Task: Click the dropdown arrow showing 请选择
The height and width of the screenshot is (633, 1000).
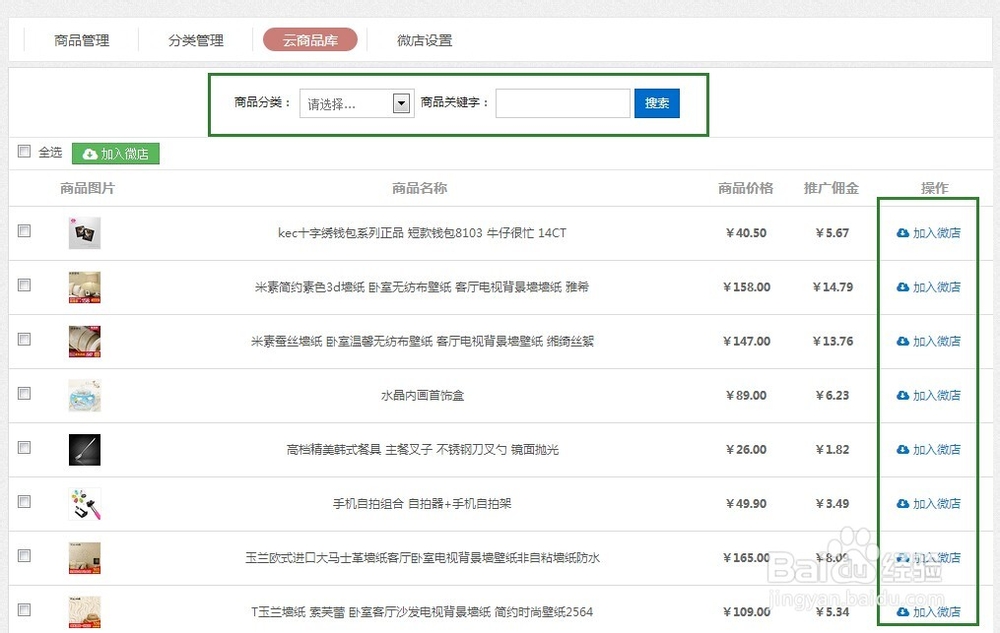Action: tap(400, 103)
